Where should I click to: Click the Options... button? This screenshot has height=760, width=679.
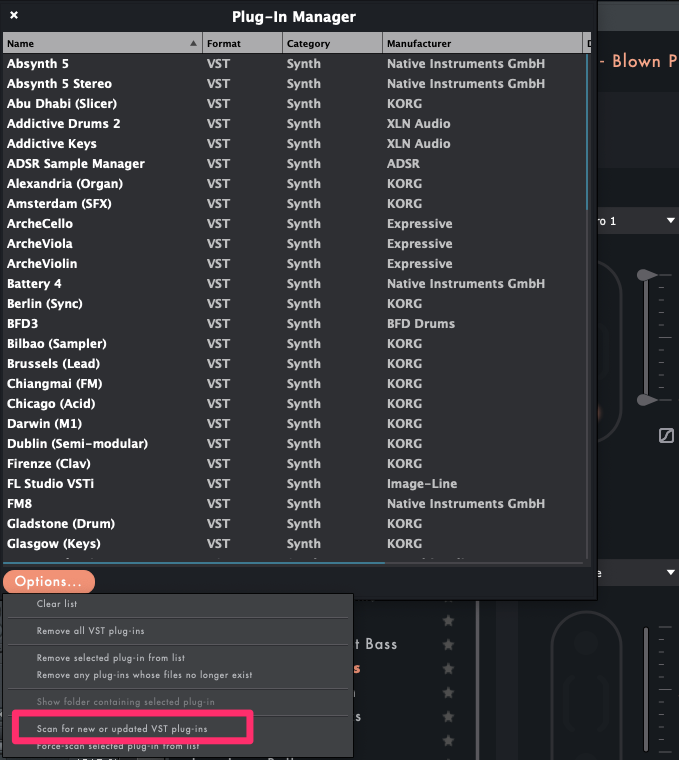coord(48,581)
